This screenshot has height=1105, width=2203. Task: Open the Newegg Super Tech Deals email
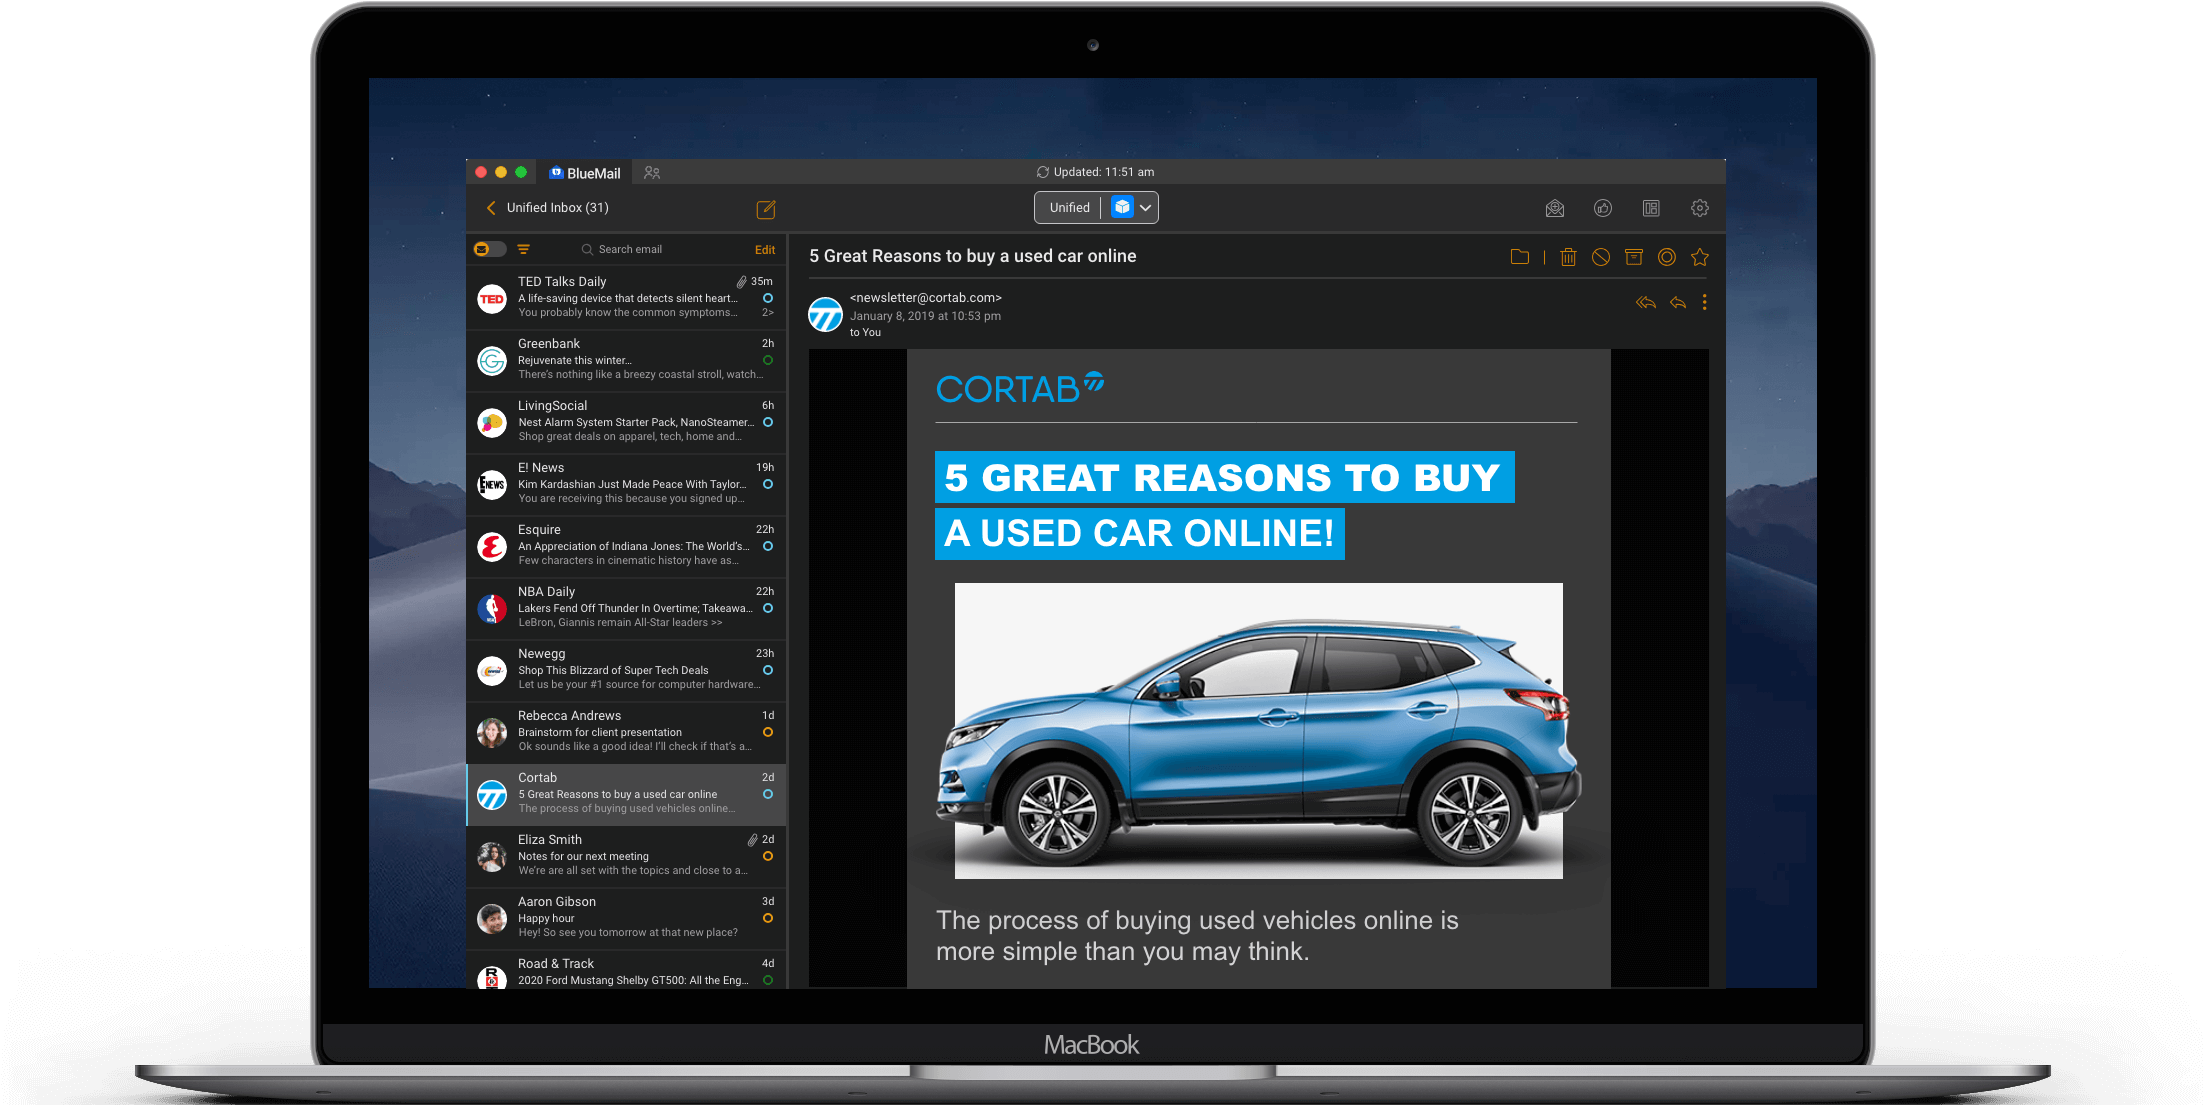click(626, 670)
